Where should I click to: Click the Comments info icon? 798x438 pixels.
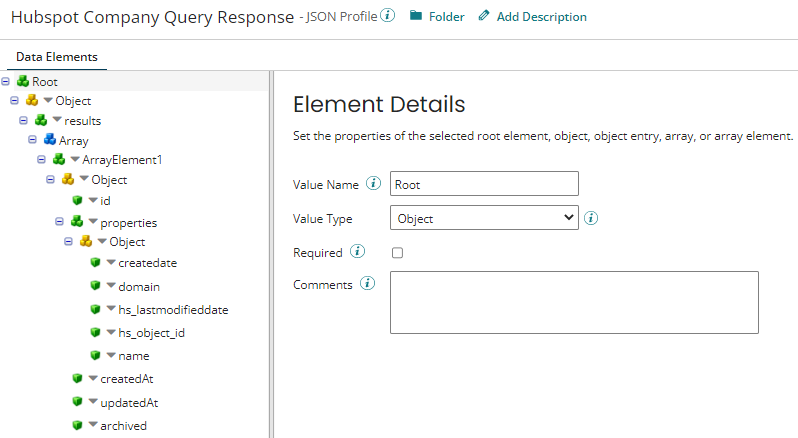[x=367, y=284]
